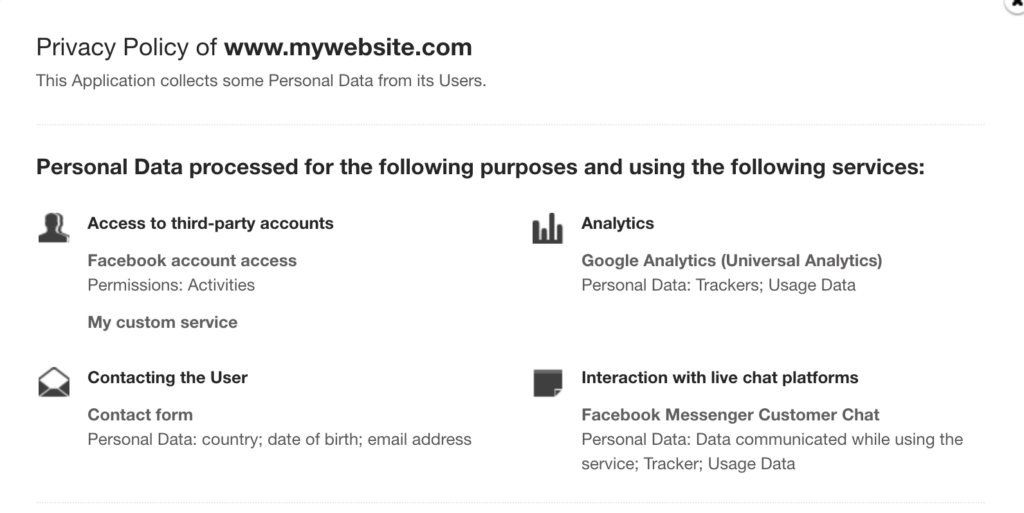Image resolution: width=1024 pixels, height=513 pixels.
Task: Close the privacy policy popup
Action: coord(1017,4)
